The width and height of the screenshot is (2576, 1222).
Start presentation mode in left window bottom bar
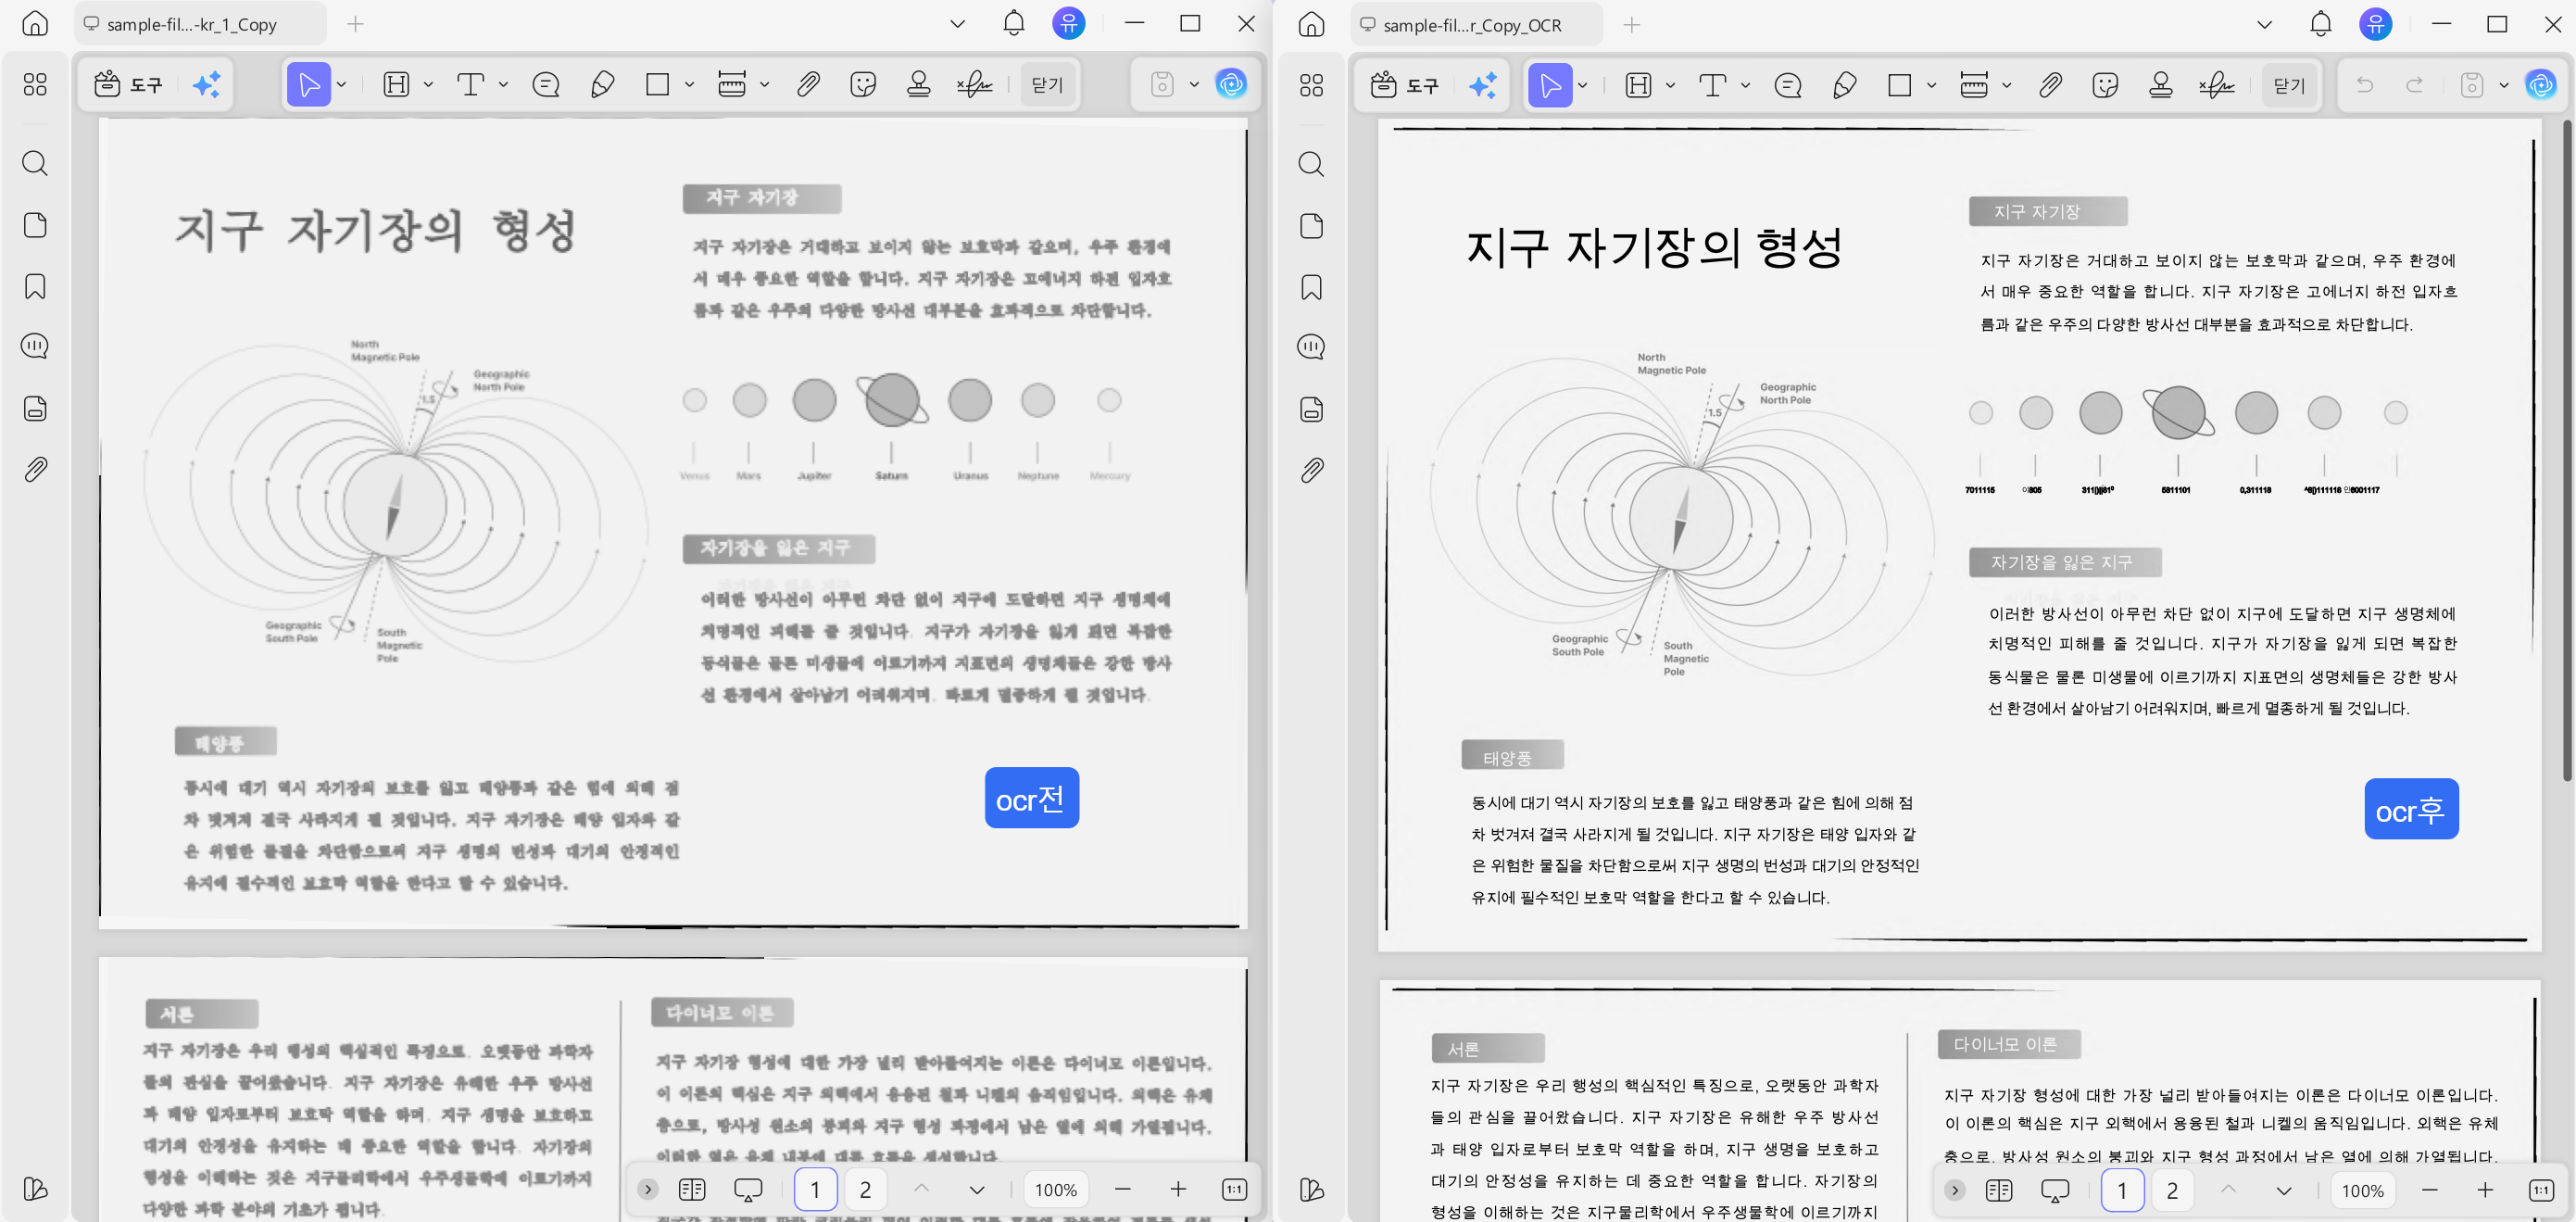click(748, 1189)
